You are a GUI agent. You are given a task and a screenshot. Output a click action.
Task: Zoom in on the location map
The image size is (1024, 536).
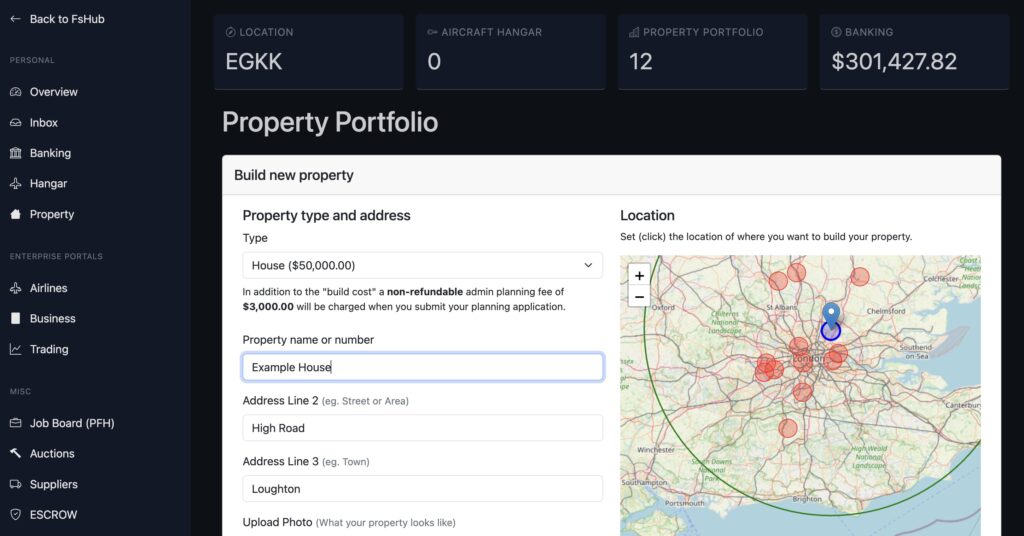(639, 275)
